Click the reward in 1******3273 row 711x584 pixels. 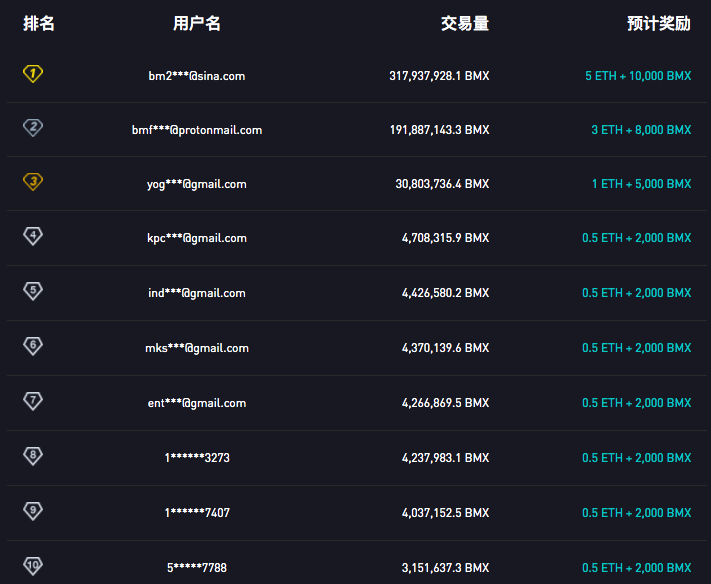coord(637,458)
